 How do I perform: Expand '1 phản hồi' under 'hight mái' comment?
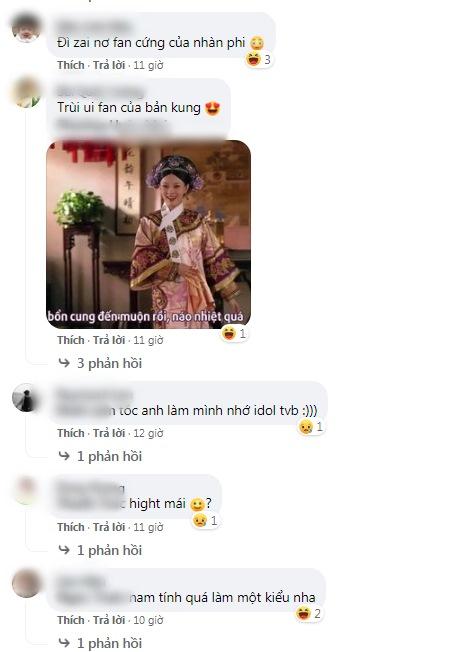(100, 550)
